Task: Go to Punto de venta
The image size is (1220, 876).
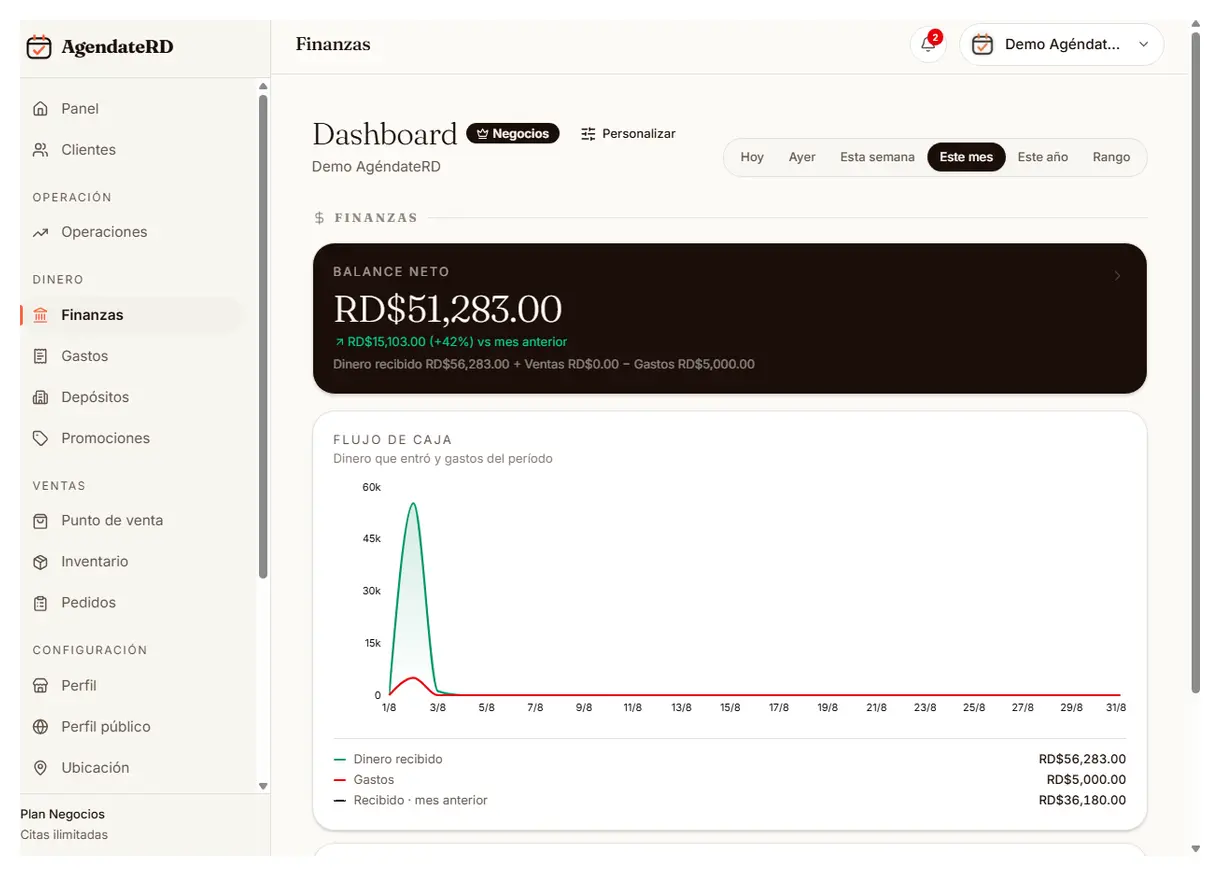Action: (132, 521)
